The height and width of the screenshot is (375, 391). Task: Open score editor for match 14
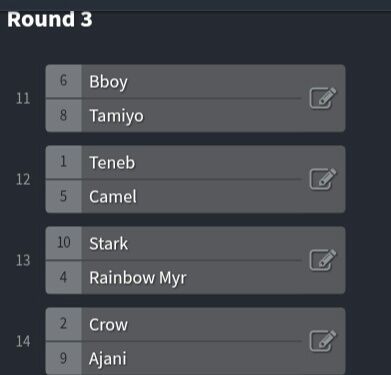click(x=323, y=341)
